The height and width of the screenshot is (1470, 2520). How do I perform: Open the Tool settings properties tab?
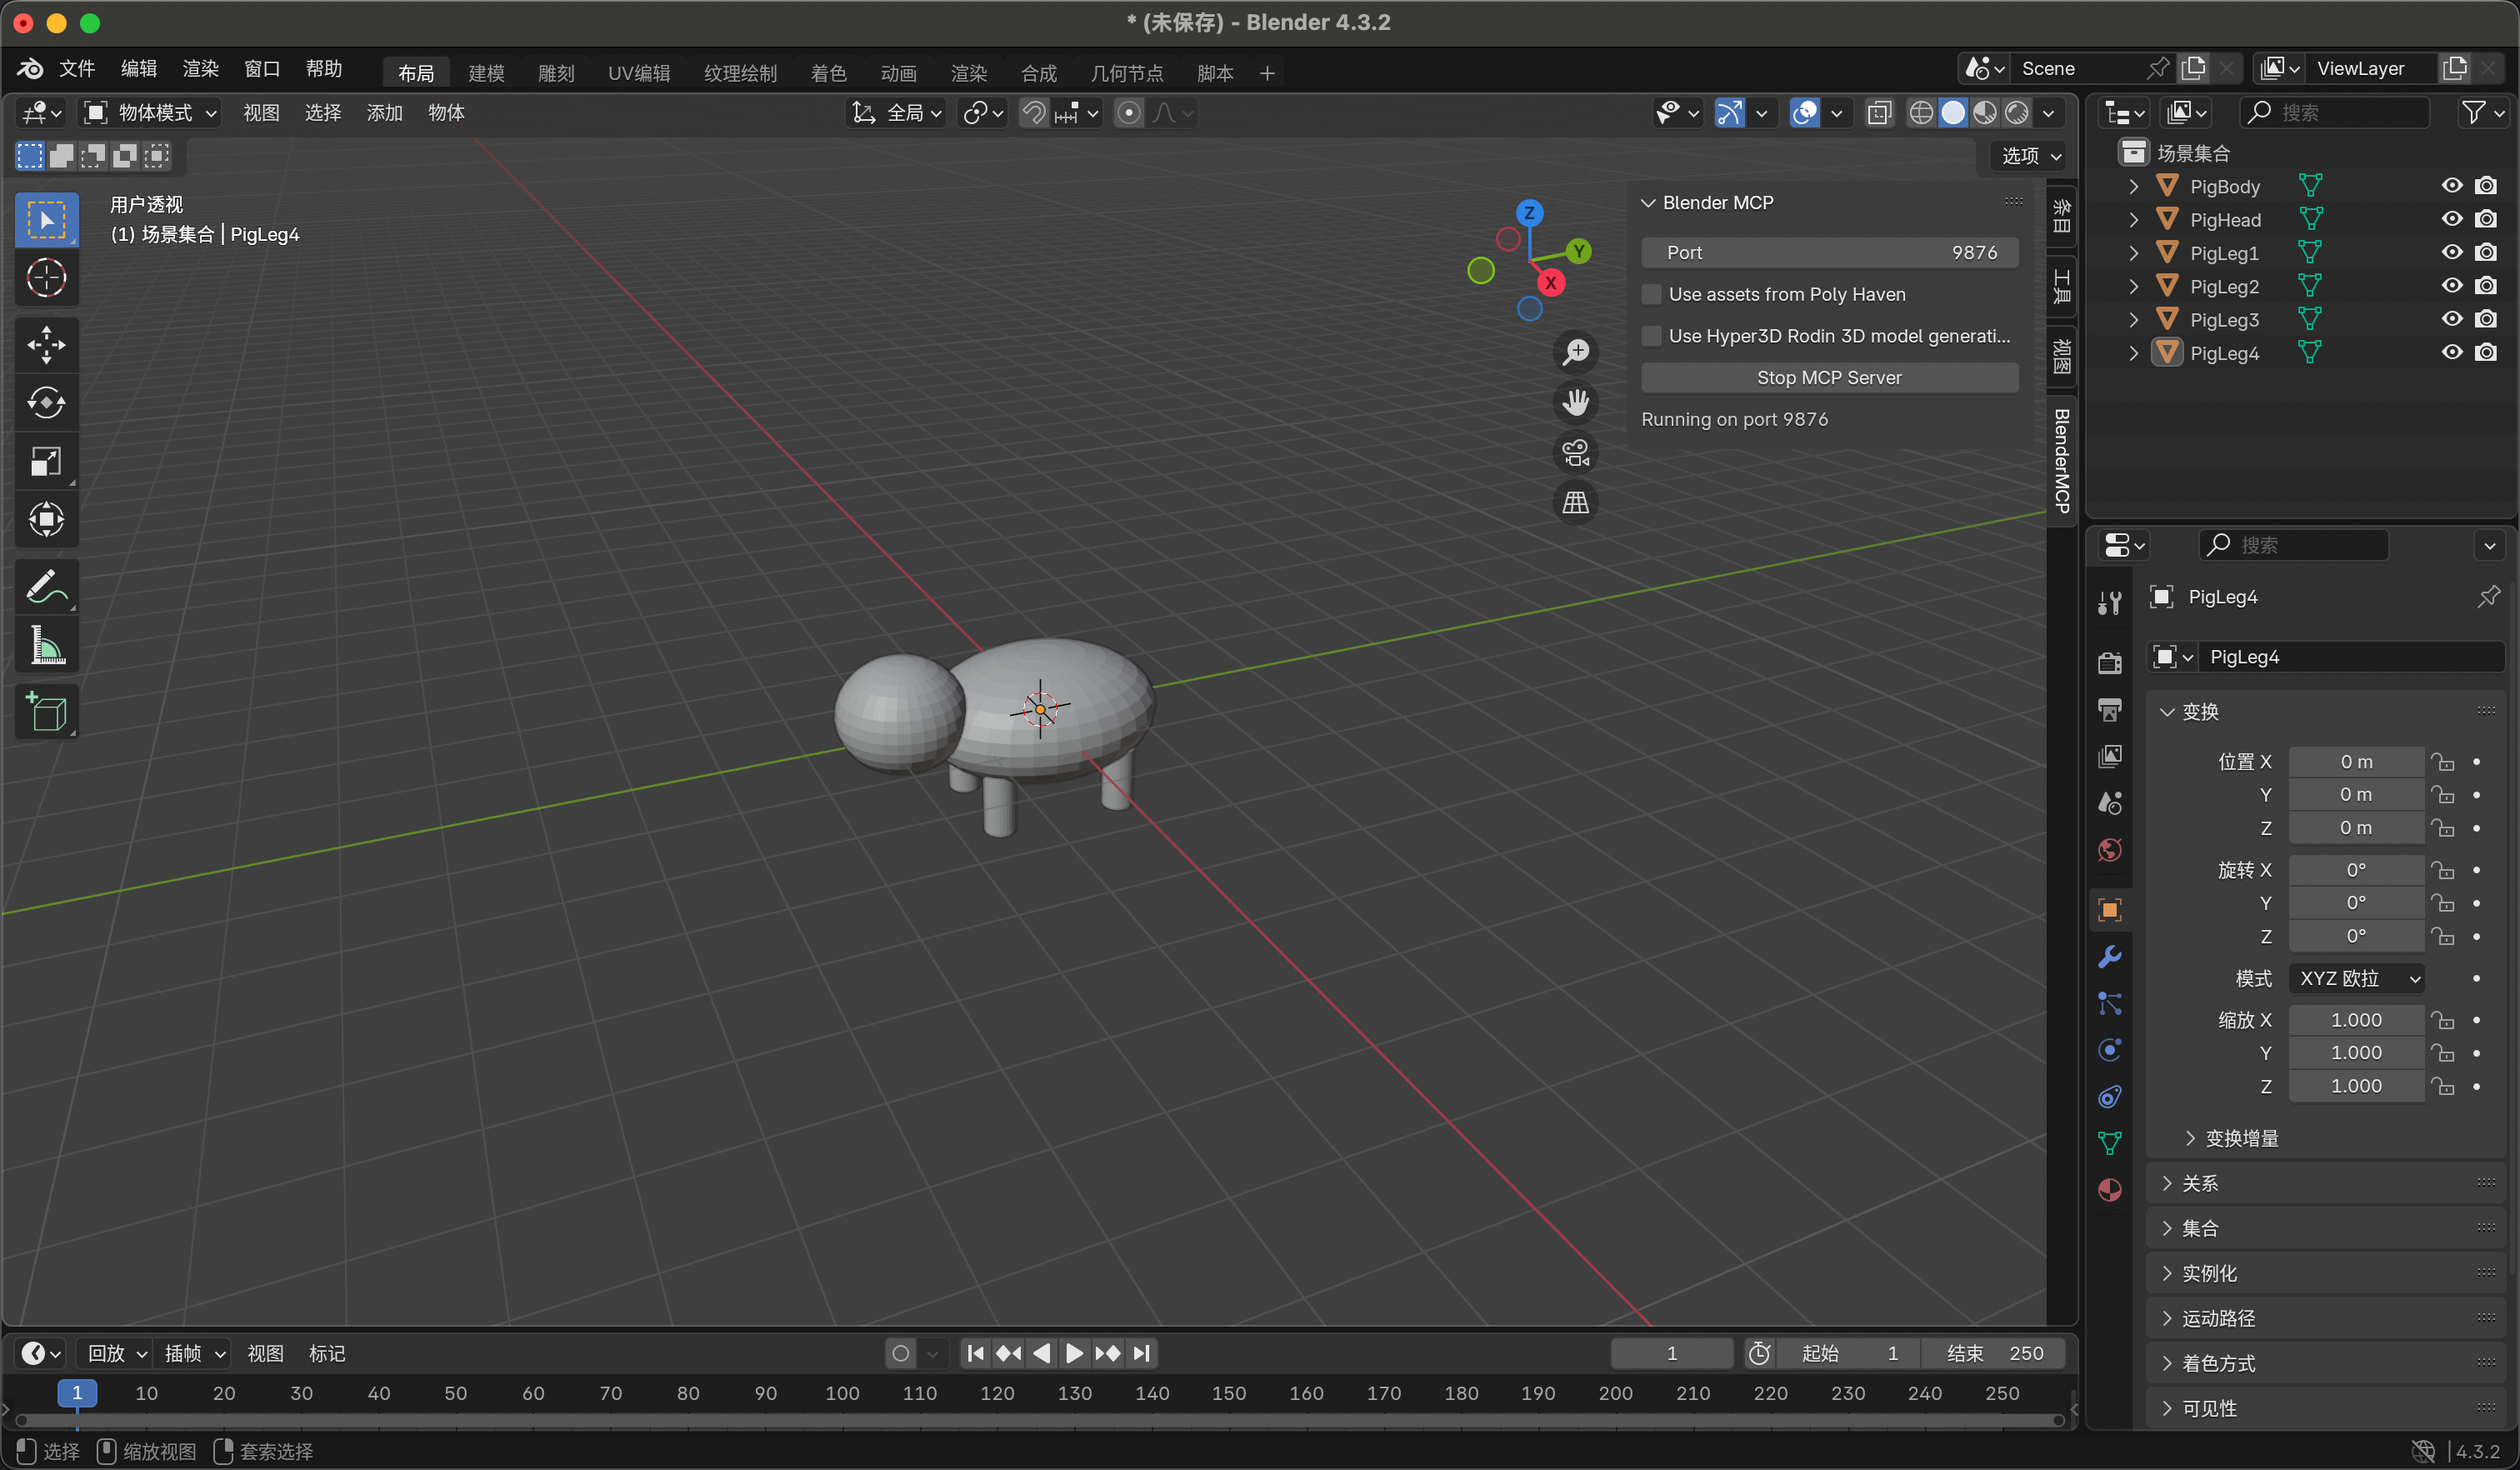click(x=2110, y=603)
